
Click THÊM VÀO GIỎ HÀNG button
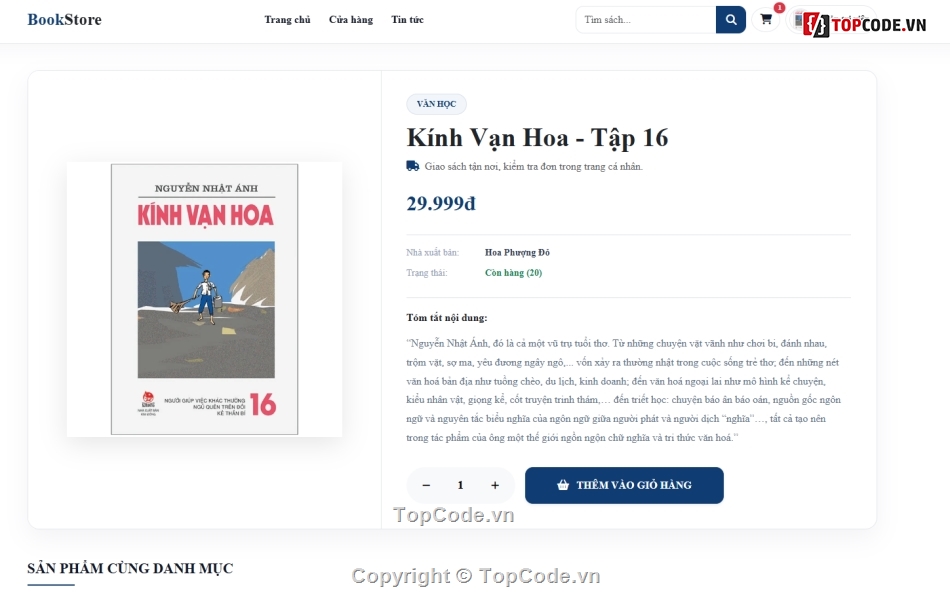(624, 485)
